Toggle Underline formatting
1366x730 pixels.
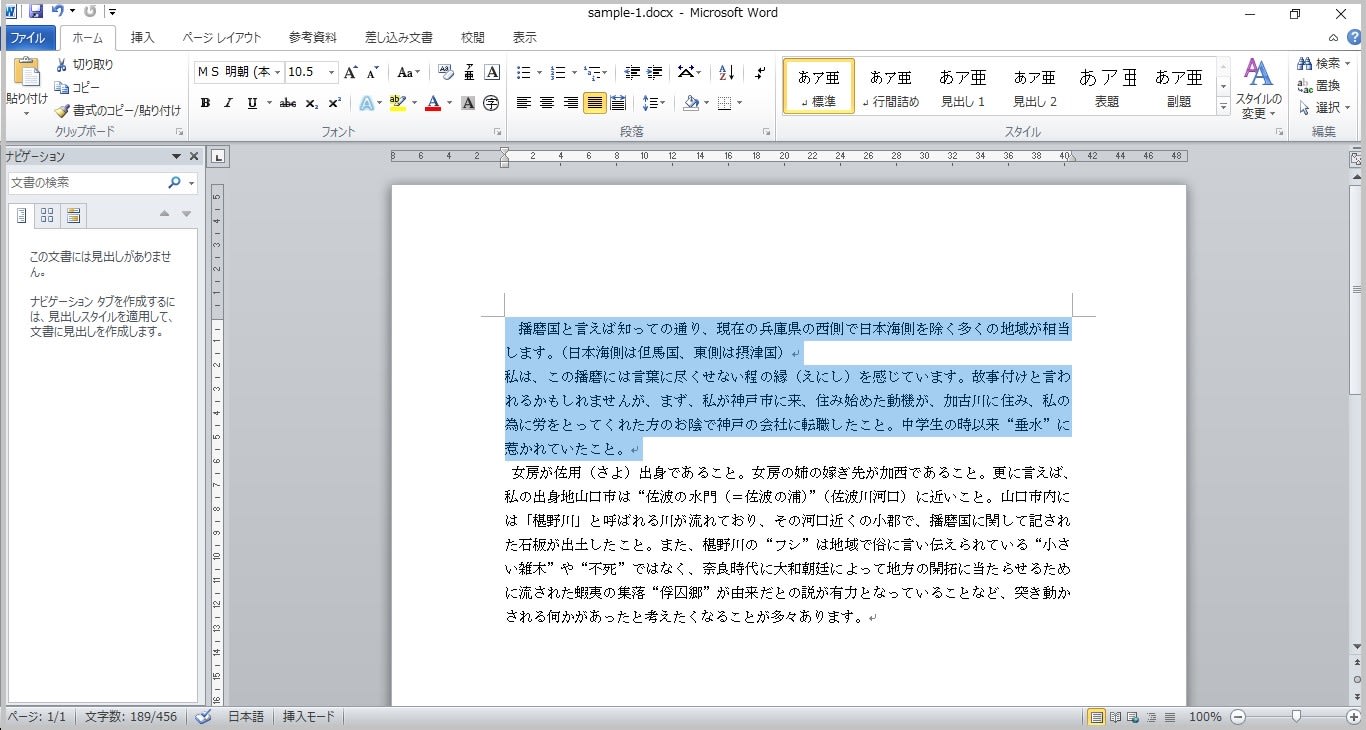point(252,103)
